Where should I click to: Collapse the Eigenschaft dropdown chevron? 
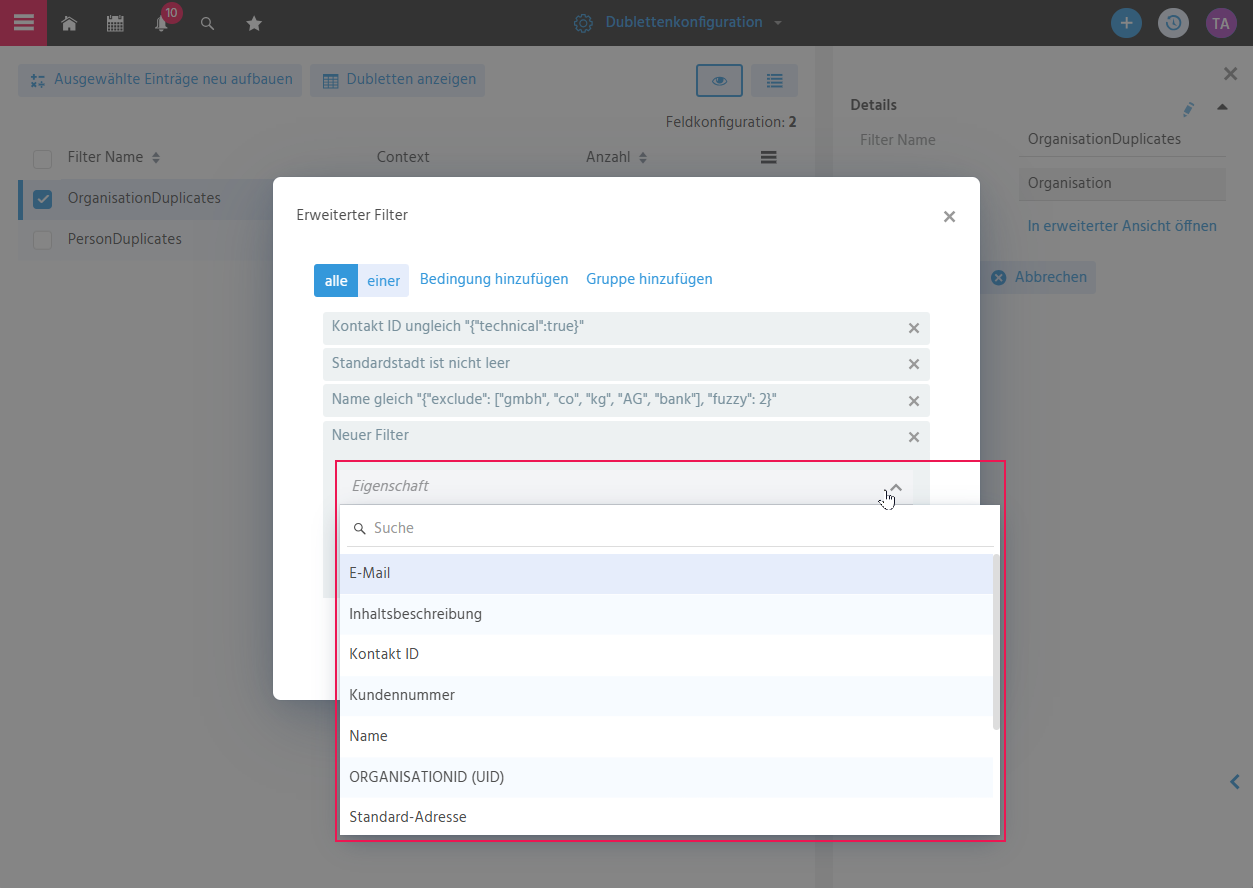tap(896, 487)
